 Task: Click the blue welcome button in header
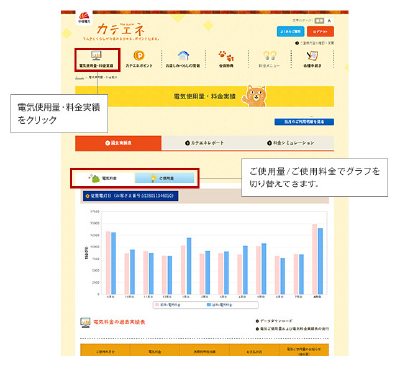click(290, 32)
